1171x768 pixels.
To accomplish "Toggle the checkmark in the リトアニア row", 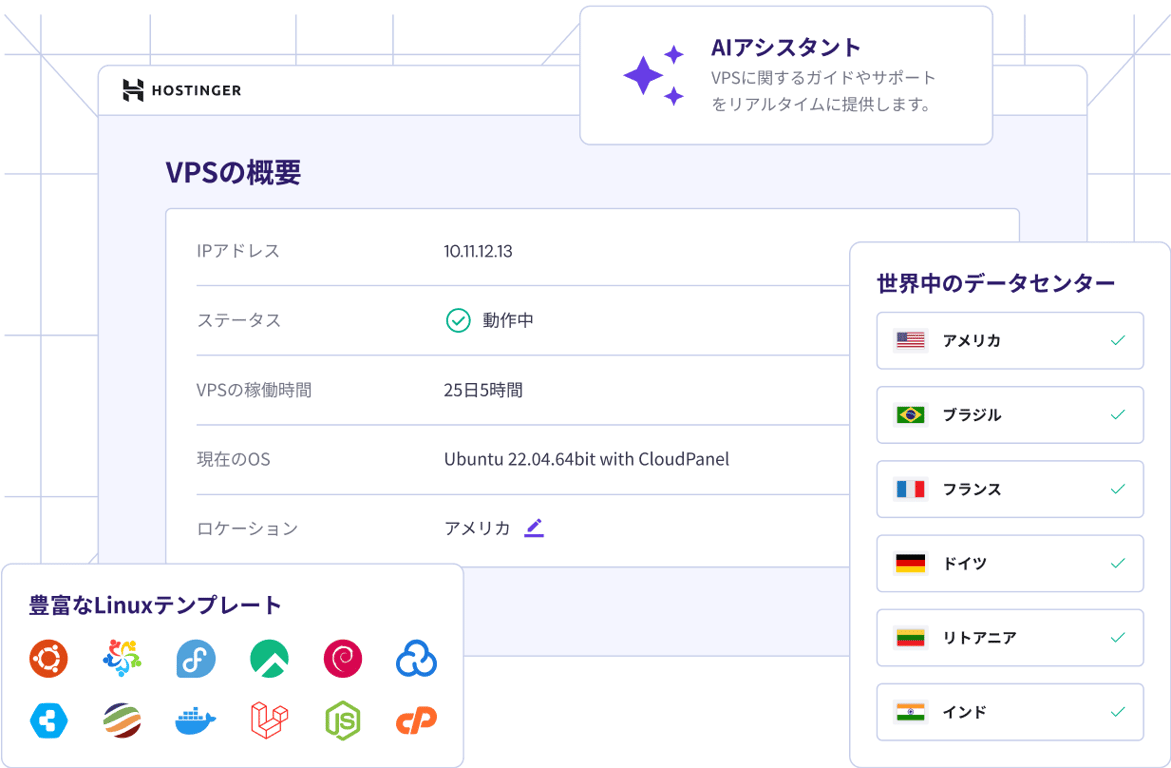I will click(x=1117, y=638).
